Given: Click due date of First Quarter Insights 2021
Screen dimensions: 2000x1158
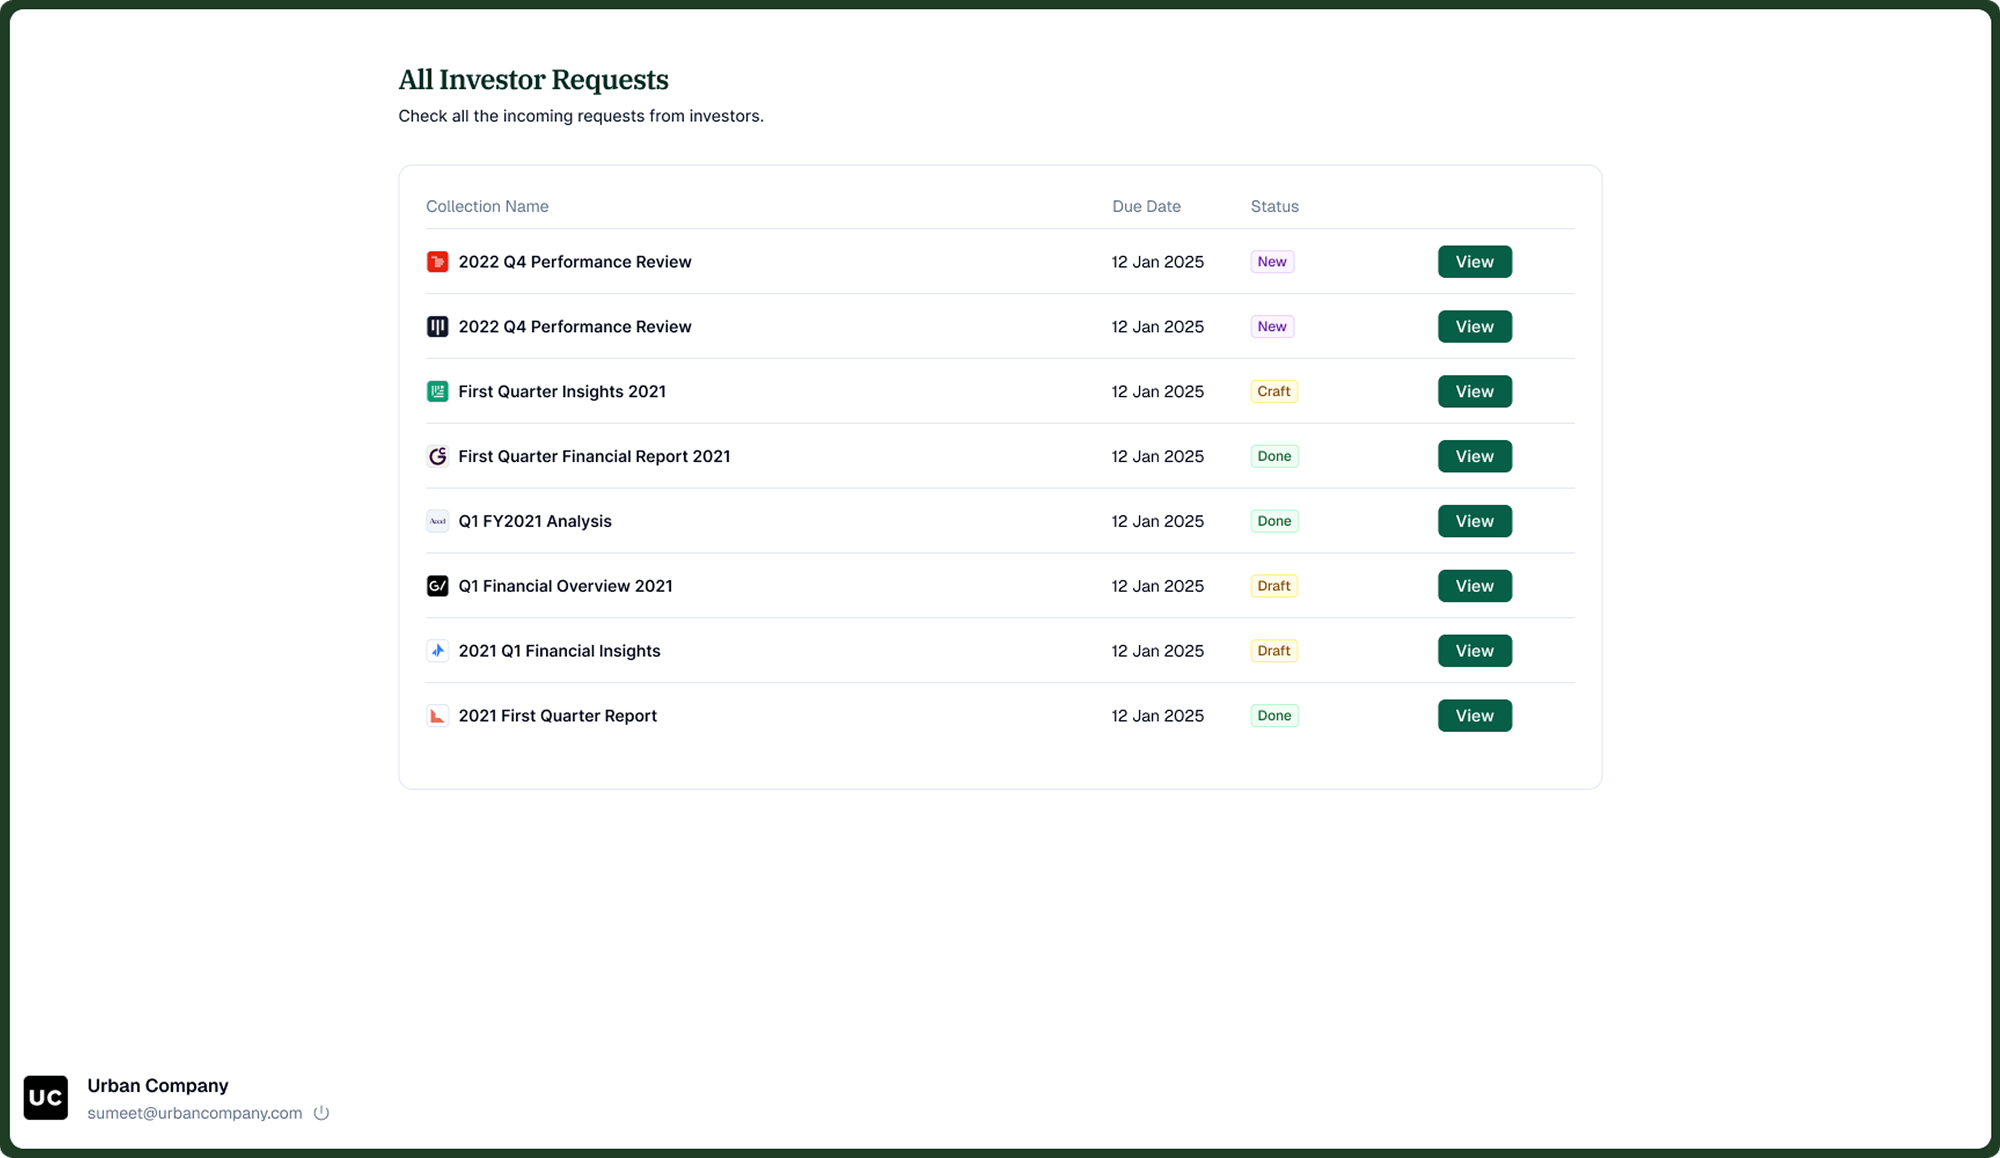Looking at the screenshot, I should tap(1158, 392).
